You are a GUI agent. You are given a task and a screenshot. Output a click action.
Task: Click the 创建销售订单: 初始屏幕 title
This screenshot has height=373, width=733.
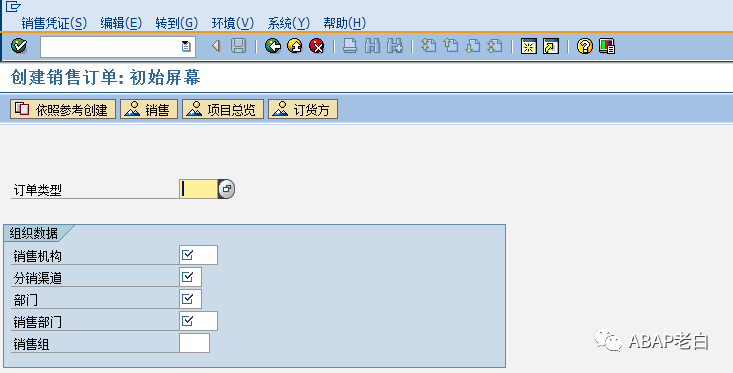click(106, 77)
